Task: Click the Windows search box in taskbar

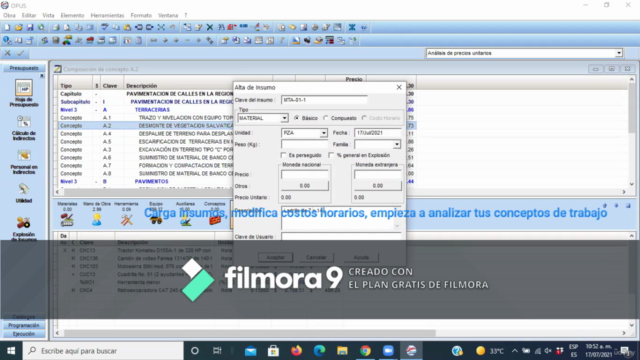Action: click(103, 351)
